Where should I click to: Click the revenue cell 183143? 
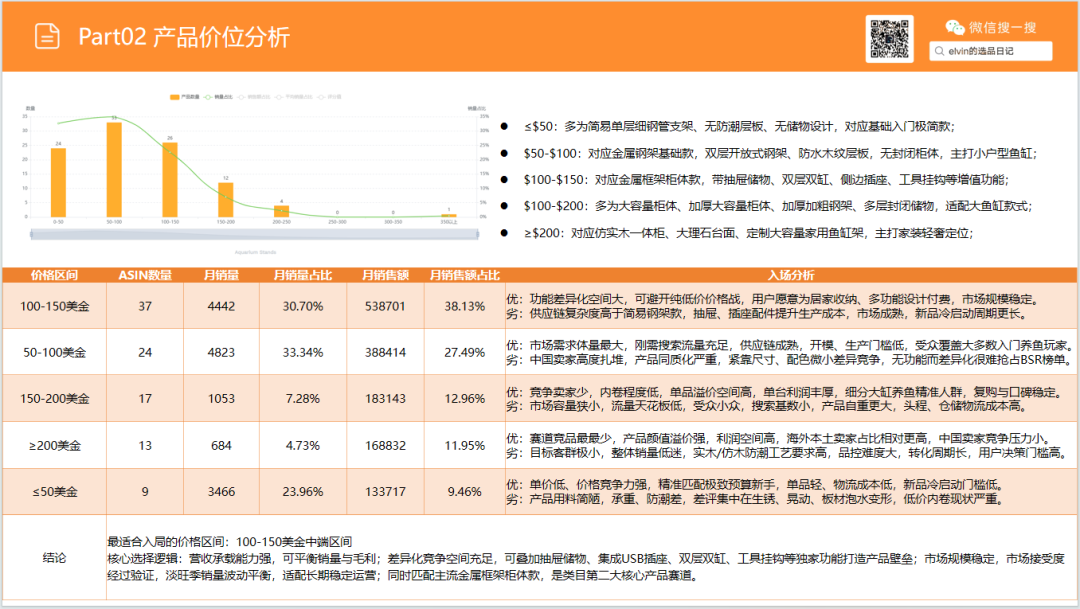coord(385,398)
